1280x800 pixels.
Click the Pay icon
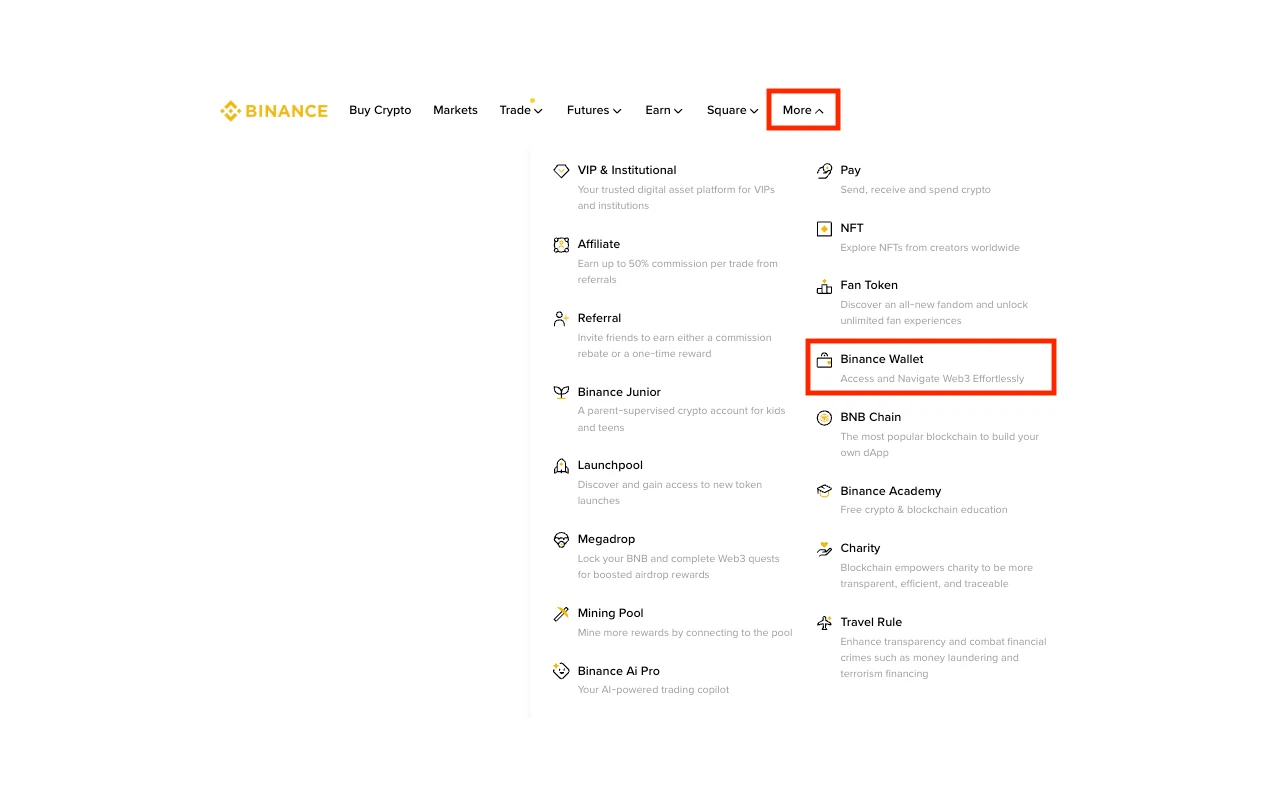[x=824, y=171]
